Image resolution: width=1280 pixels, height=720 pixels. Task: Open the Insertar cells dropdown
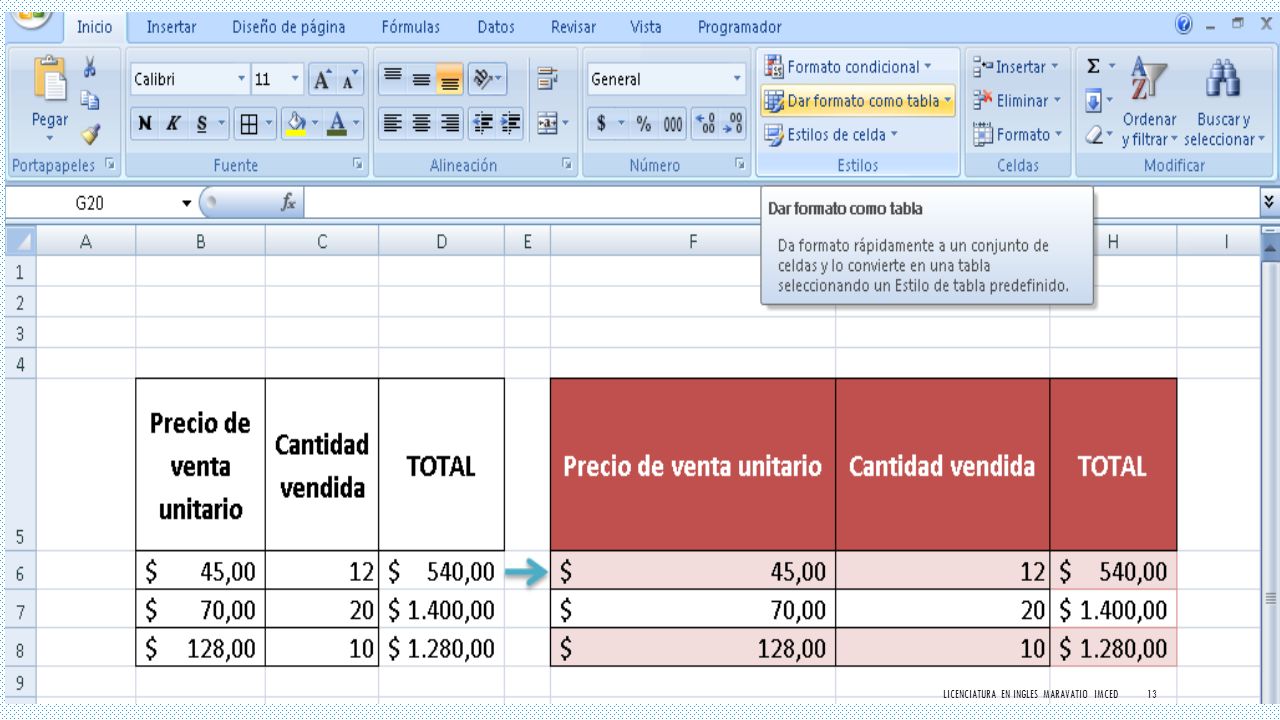coord(1015,67)
